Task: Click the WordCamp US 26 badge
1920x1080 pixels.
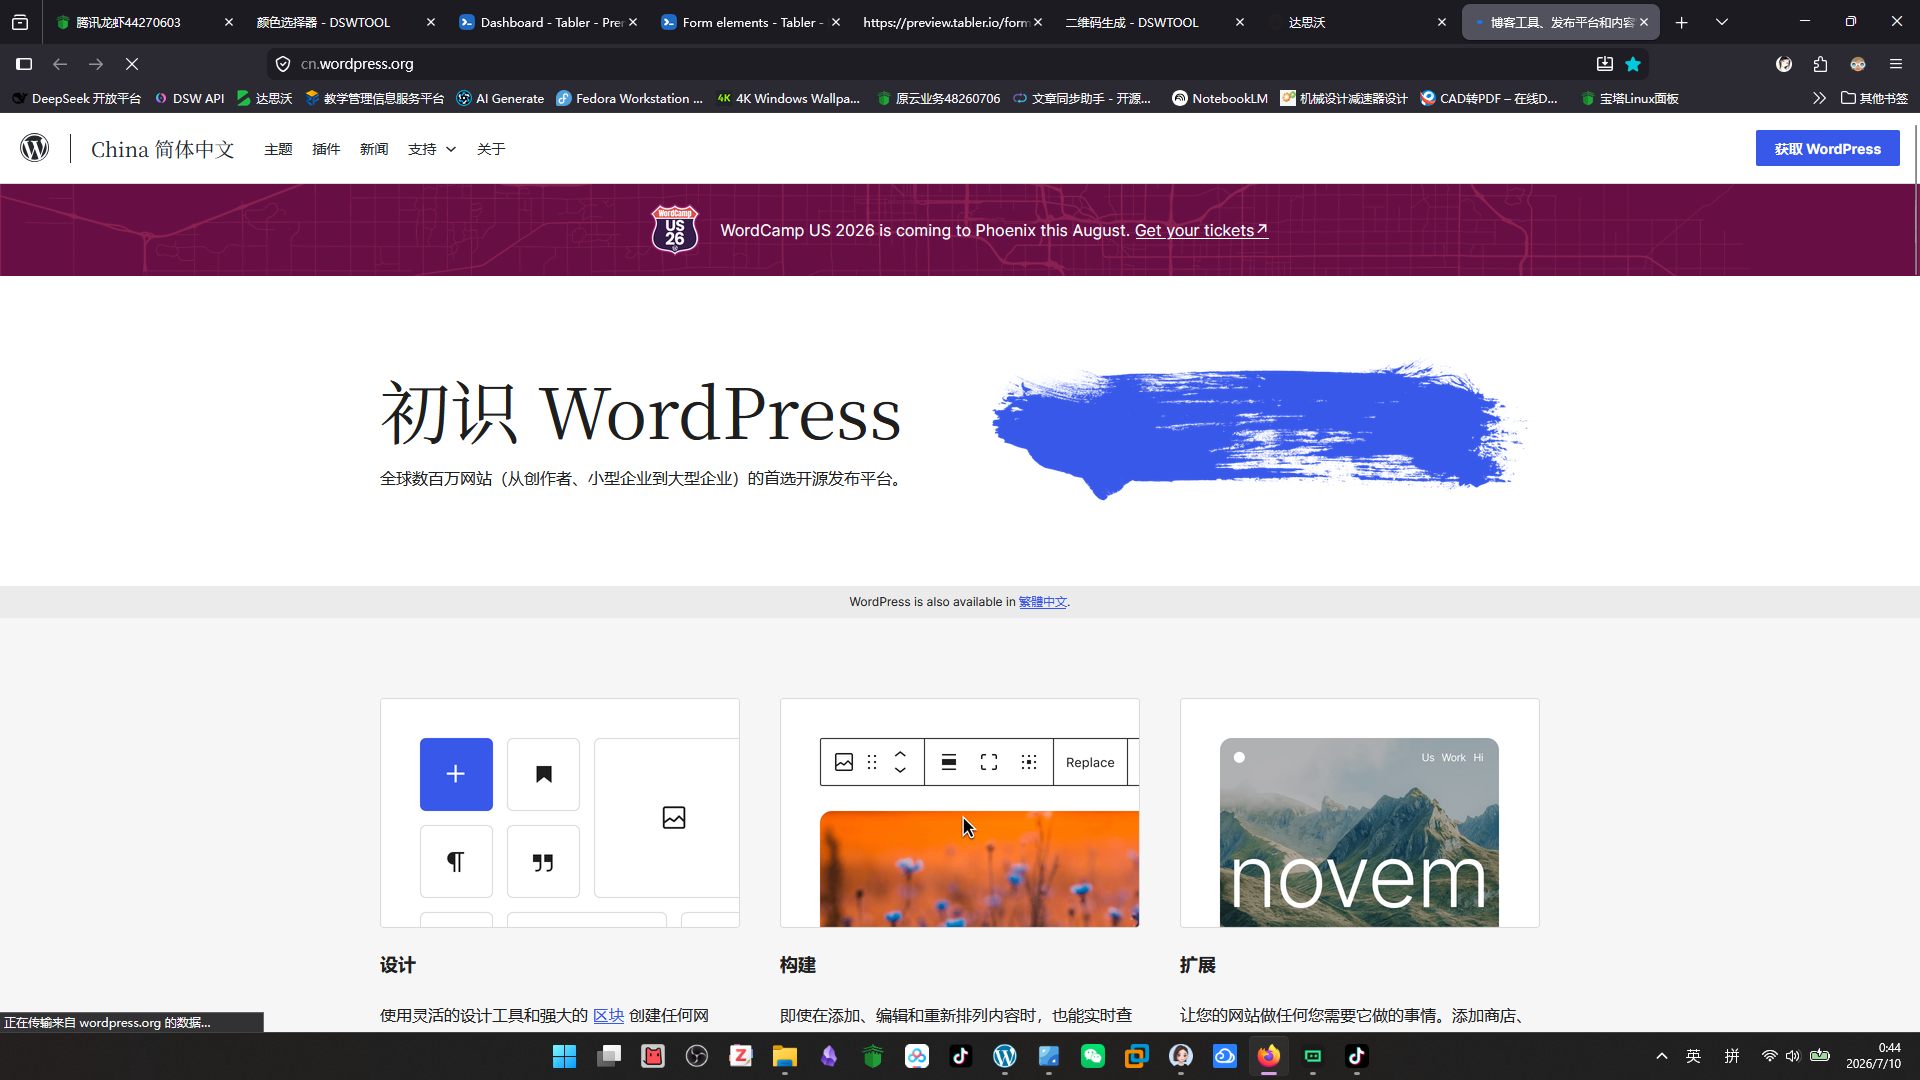Action: pyautogui.click(x=675, y=229)
